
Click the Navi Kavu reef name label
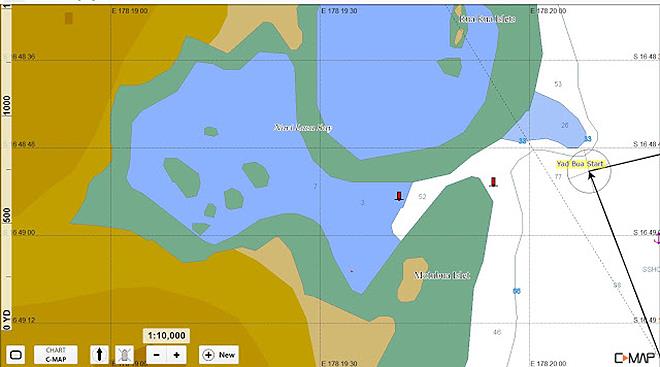(x=303, y=128)
